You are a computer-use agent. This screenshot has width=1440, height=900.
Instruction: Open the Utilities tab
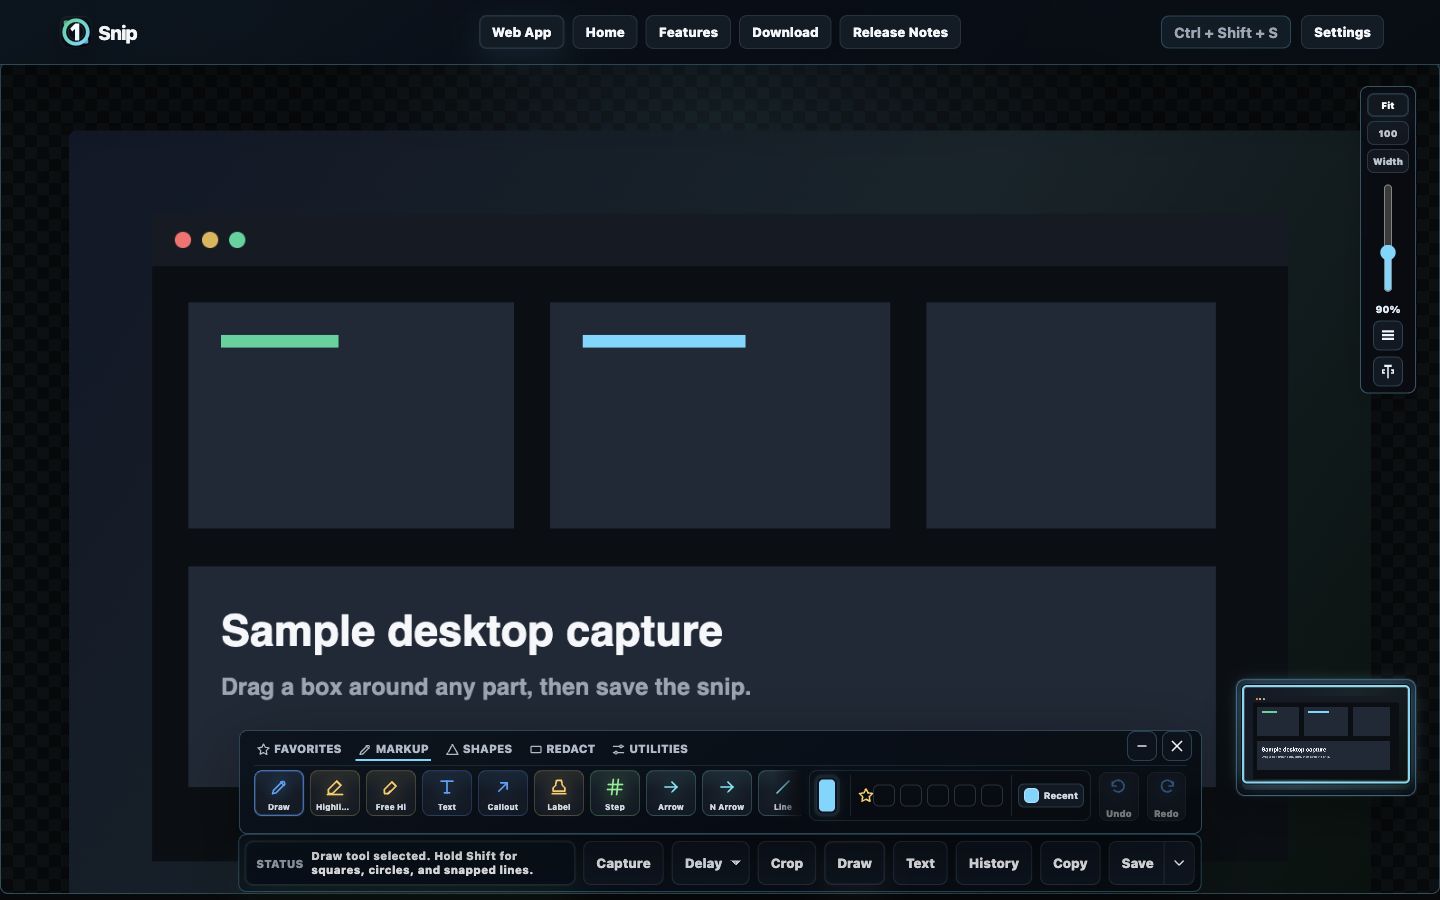tap(650, 749)
